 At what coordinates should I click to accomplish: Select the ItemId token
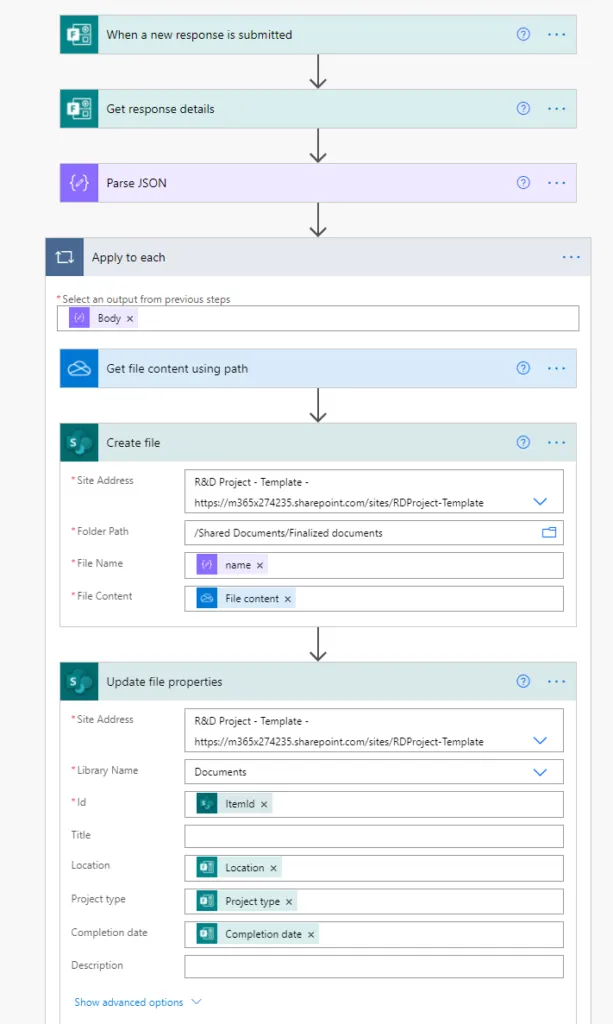[234, 805]
